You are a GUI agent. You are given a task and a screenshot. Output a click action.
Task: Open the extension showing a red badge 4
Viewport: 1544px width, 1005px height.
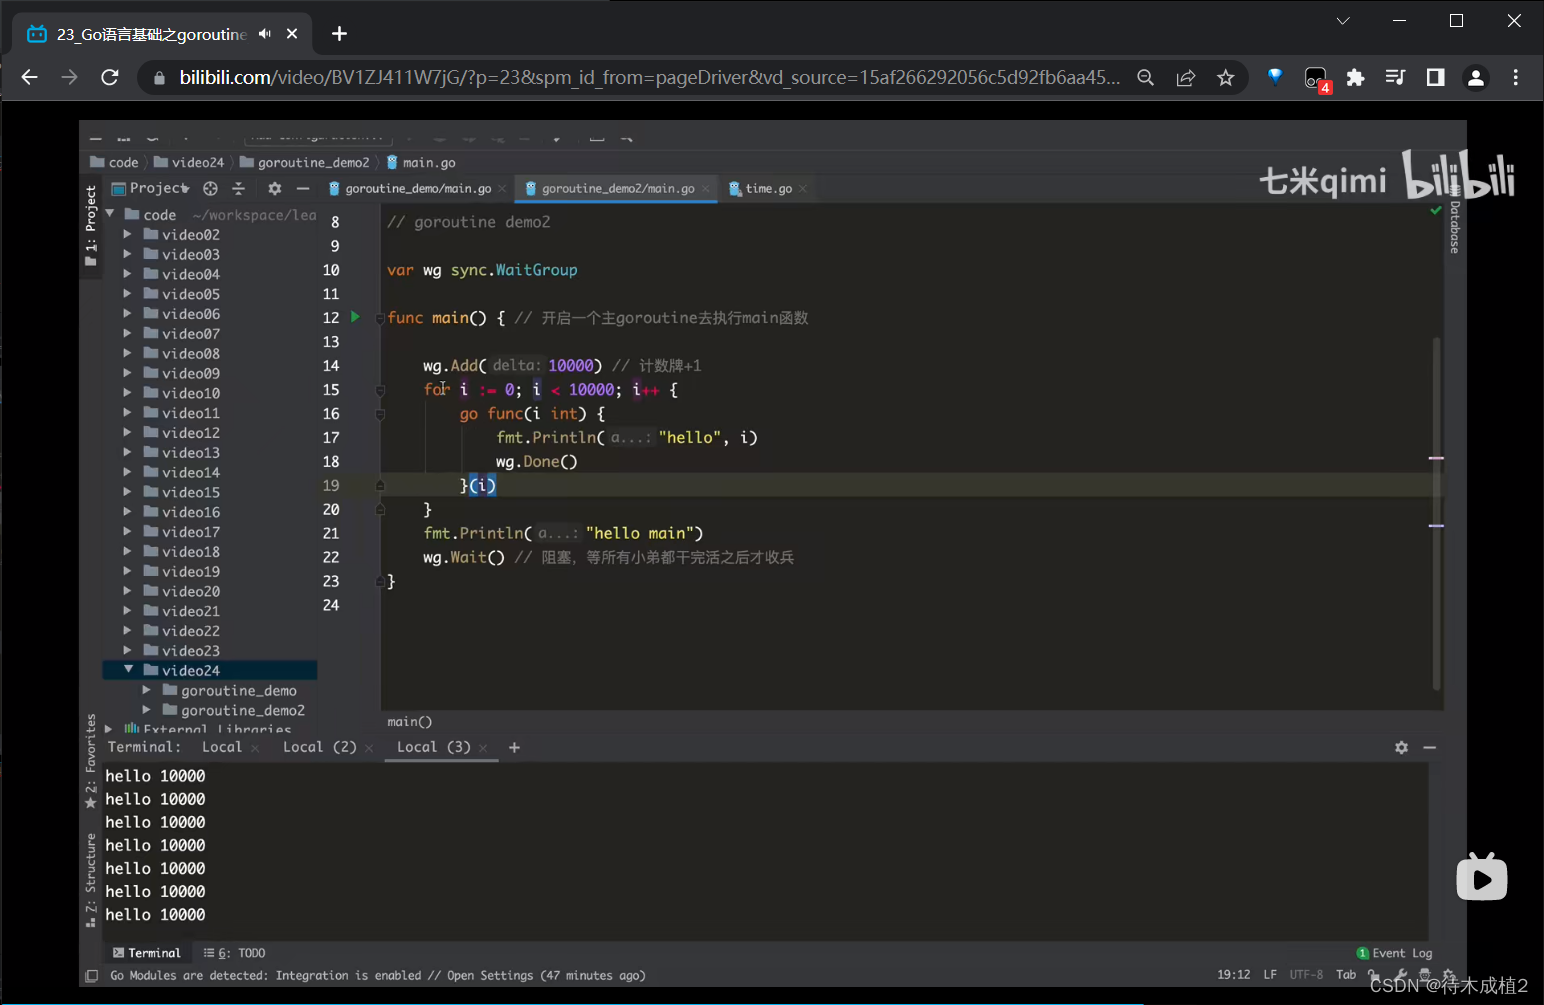pos(1316,78)
